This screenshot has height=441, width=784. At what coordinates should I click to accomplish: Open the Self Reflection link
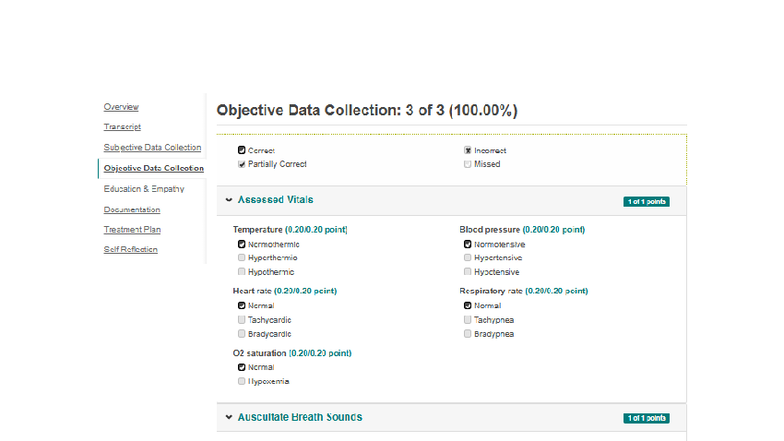[130, 249]
